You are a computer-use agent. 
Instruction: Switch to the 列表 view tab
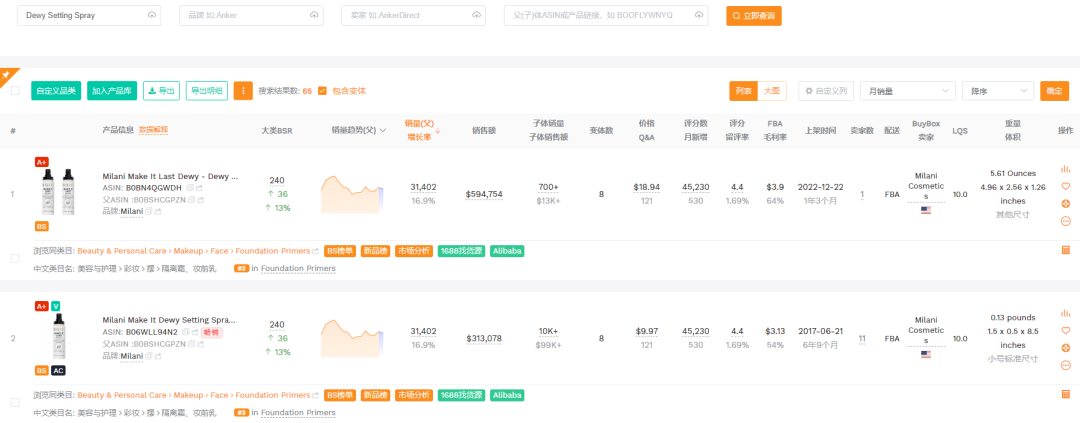[744, 91]
